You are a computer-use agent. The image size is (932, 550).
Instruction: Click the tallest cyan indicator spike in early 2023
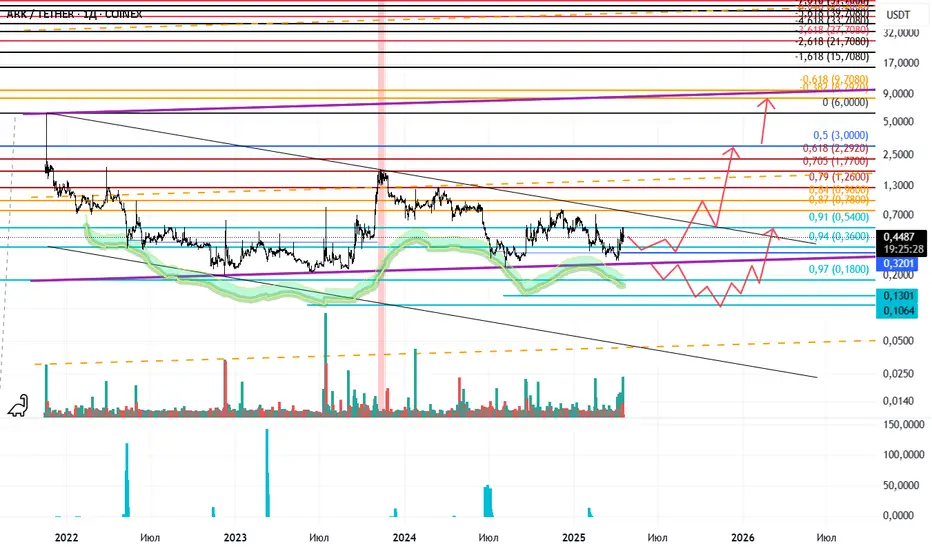267,473
